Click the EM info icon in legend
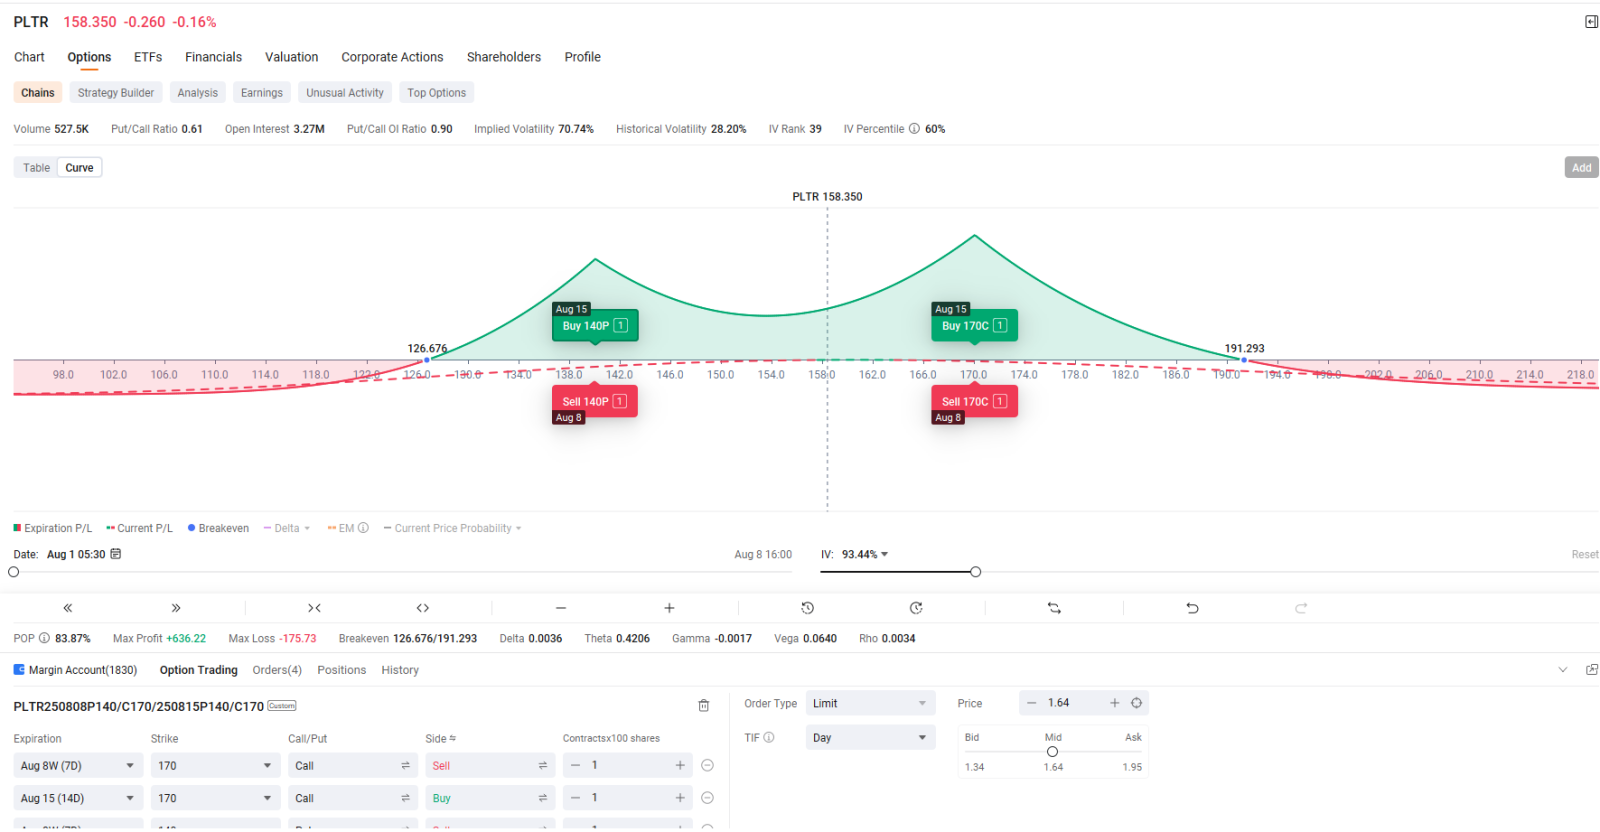 click(363, 528)
